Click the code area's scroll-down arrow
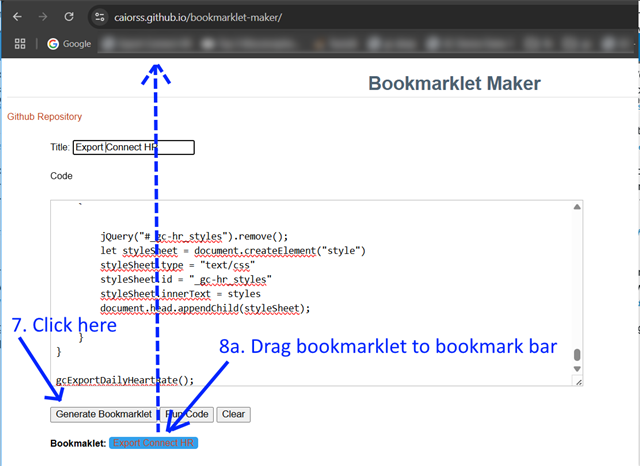The height and width of the screenshot is (466, 640). pos(577,369)
